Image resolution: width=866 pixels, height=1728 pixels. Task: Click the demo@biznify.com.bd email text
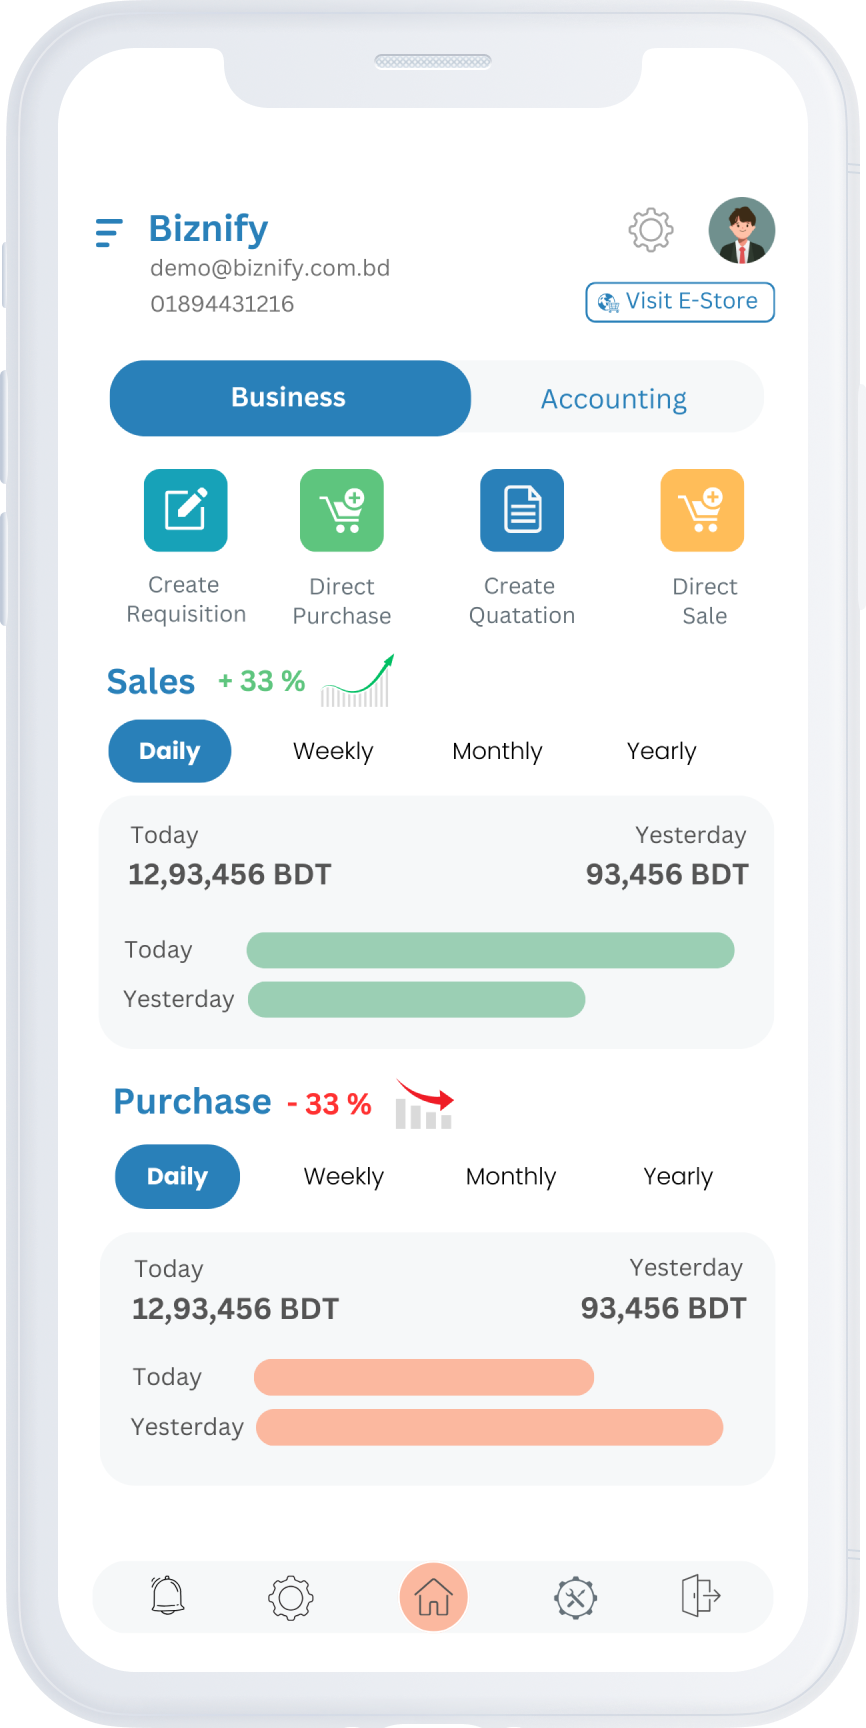click(x=270, y=268)
